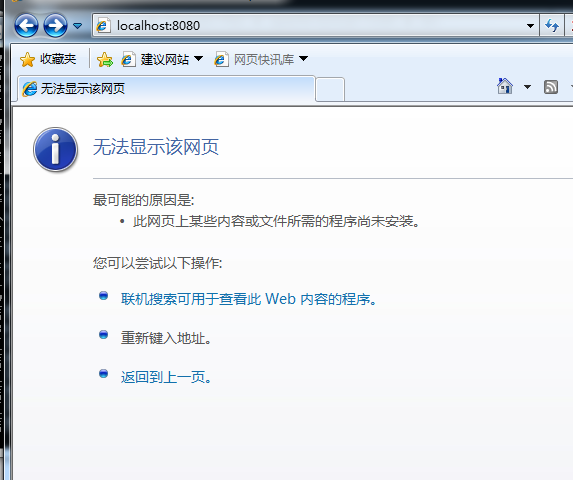This screenshot has width=573, height=480.
Task: Expand the 网页快讯库 dropdown arrow
Action: [x=303, y=58]
